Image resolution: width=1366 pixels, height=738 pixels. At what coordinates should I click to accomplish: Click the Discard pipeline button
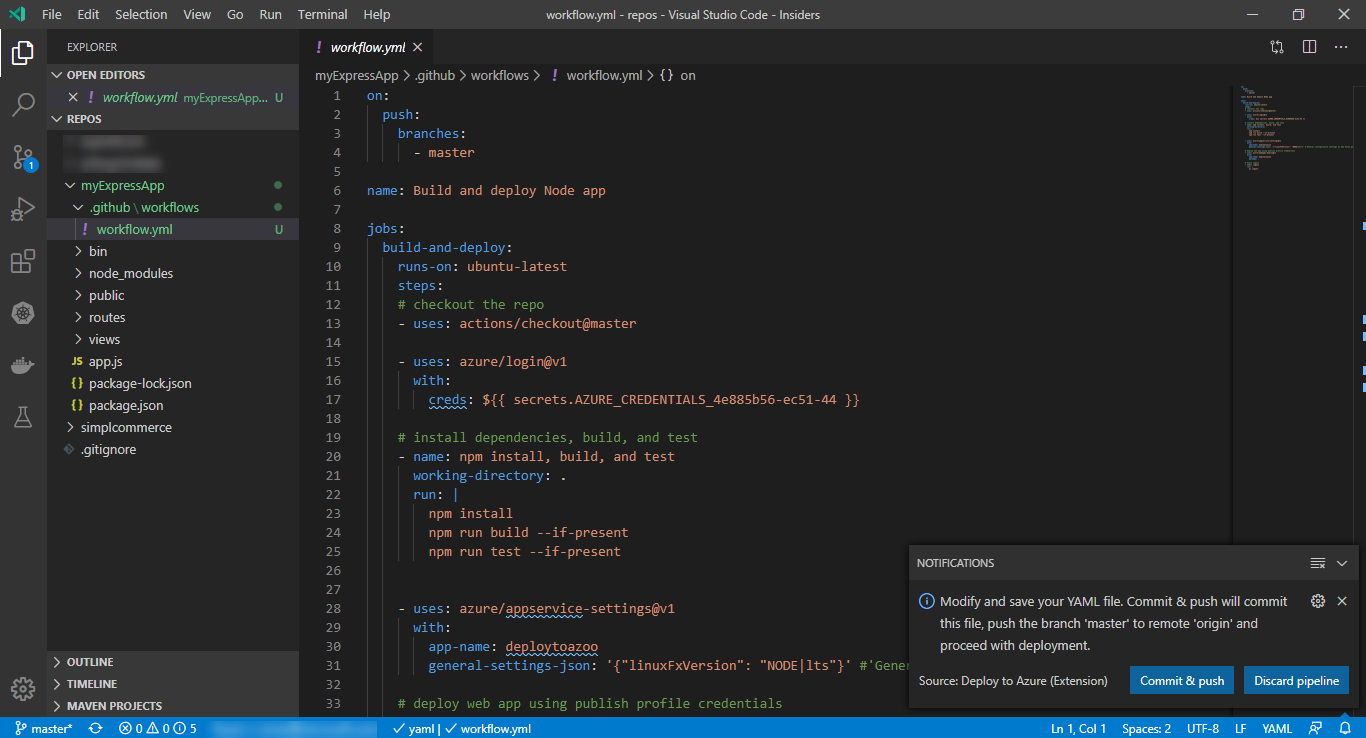[1296, 681]
